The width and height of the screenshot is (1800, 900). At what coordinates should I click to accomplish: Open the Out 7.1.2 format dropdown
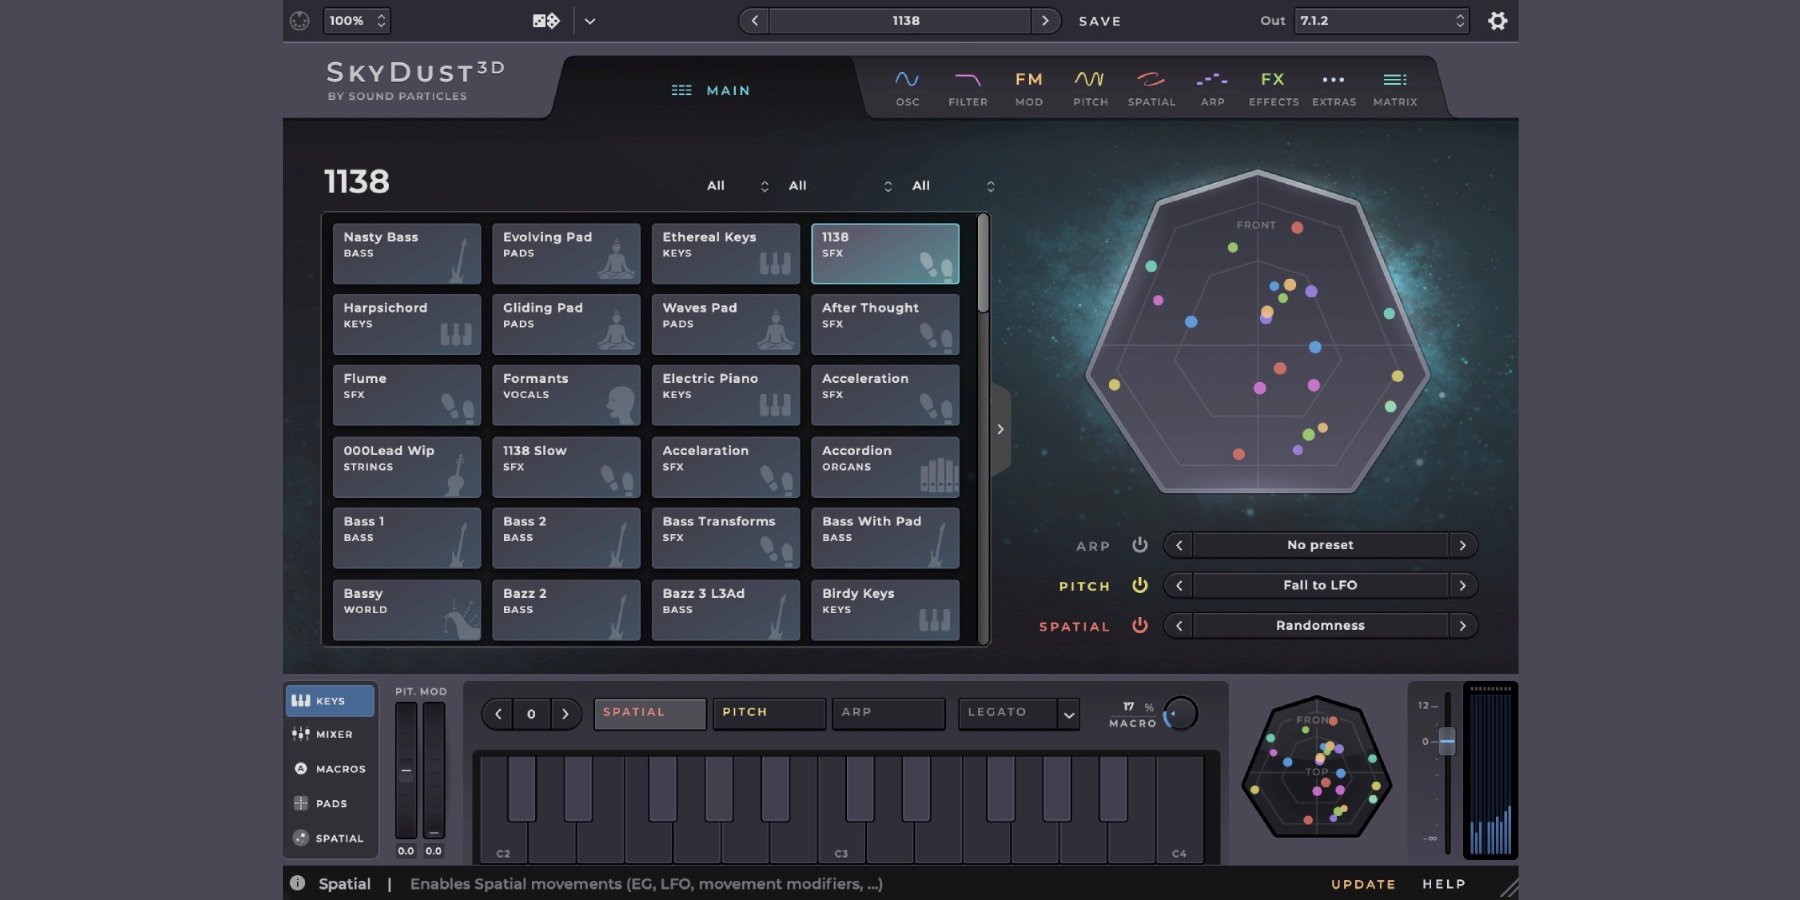[x=1381, y=21]
